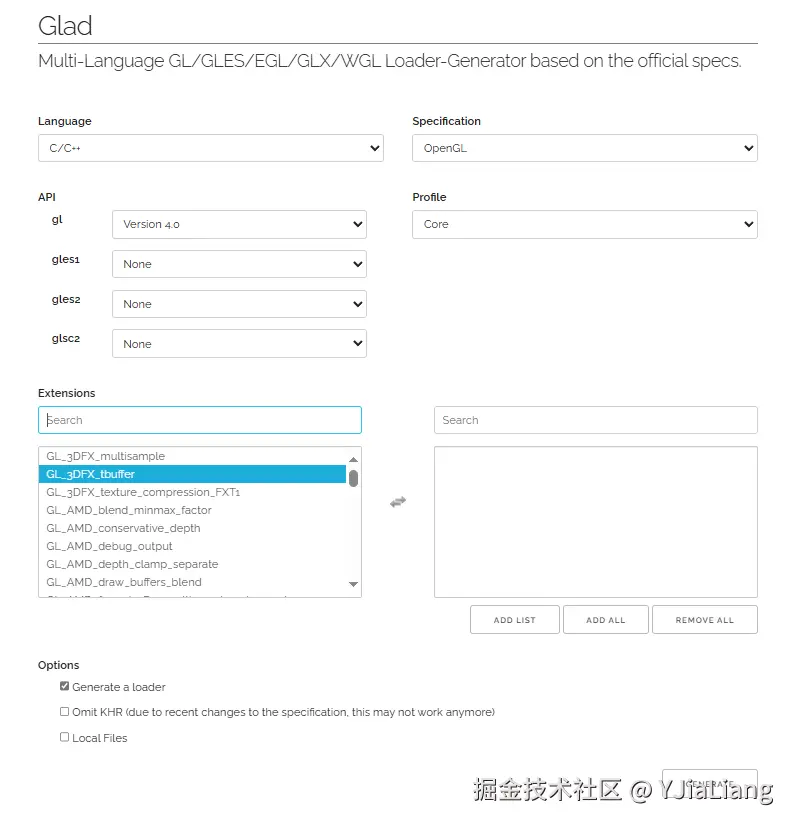The image size is (796, 829).
Task: Enable the Omit KHR checkbox
Action: coord(64,711)
